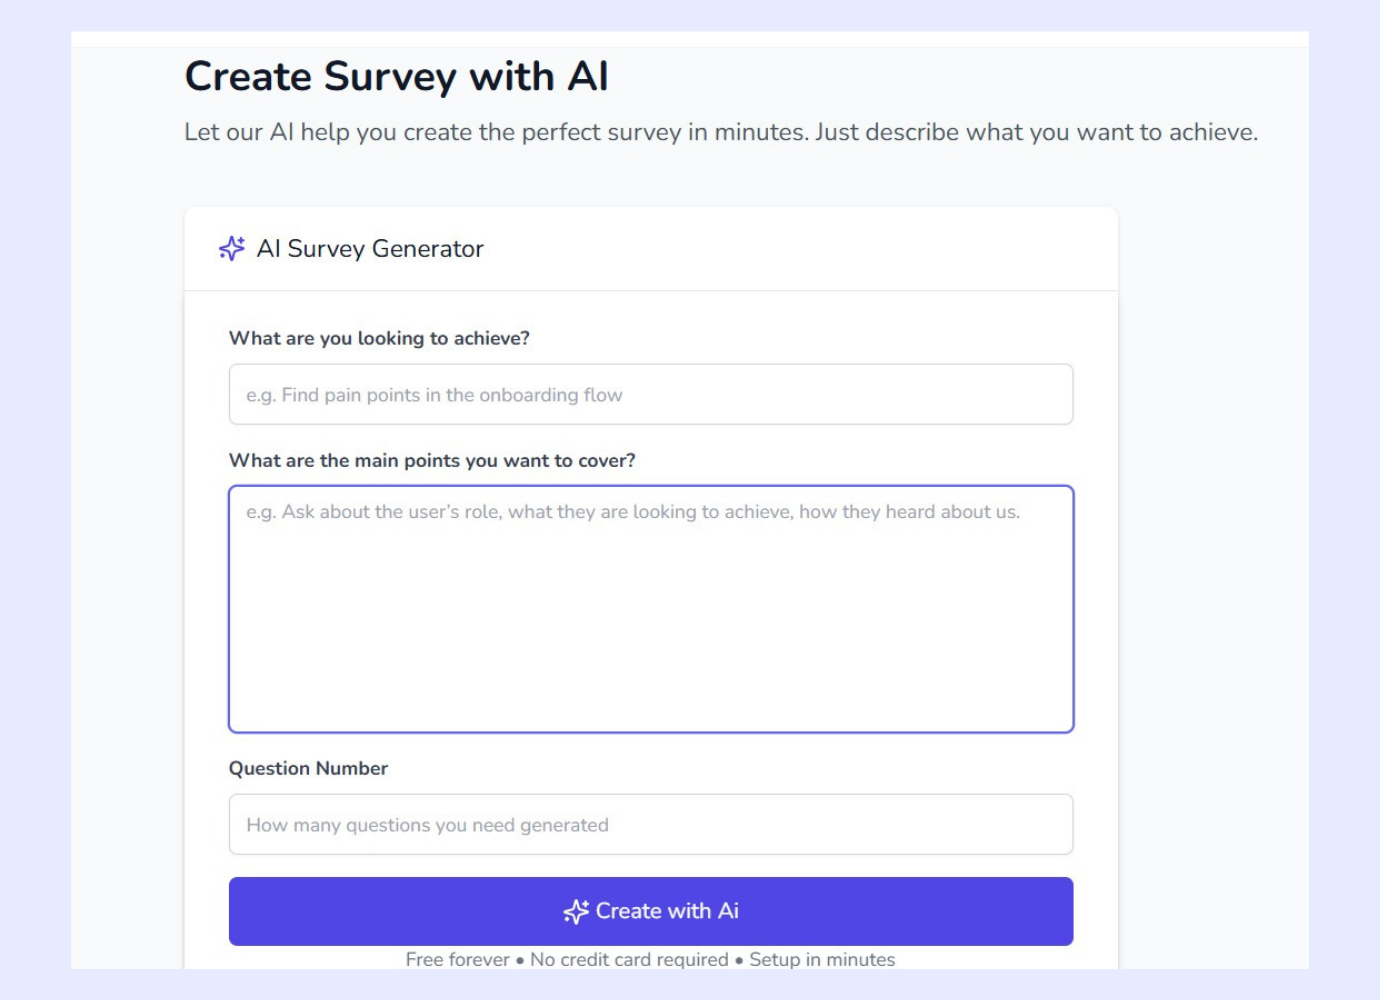Click the 'What are you looking to achieve?' label
Viewport: 1380px width, 1000px height.
coord(380,338)
